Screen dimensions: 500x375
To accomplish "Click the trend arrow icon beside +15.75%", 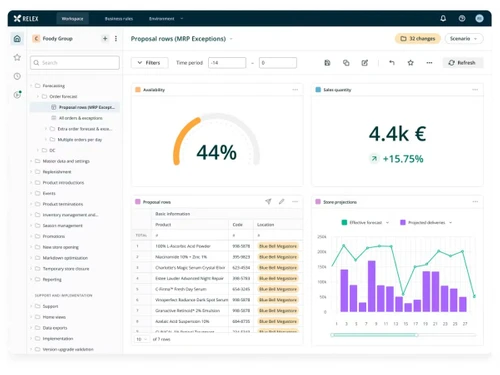I will (374, 159).
